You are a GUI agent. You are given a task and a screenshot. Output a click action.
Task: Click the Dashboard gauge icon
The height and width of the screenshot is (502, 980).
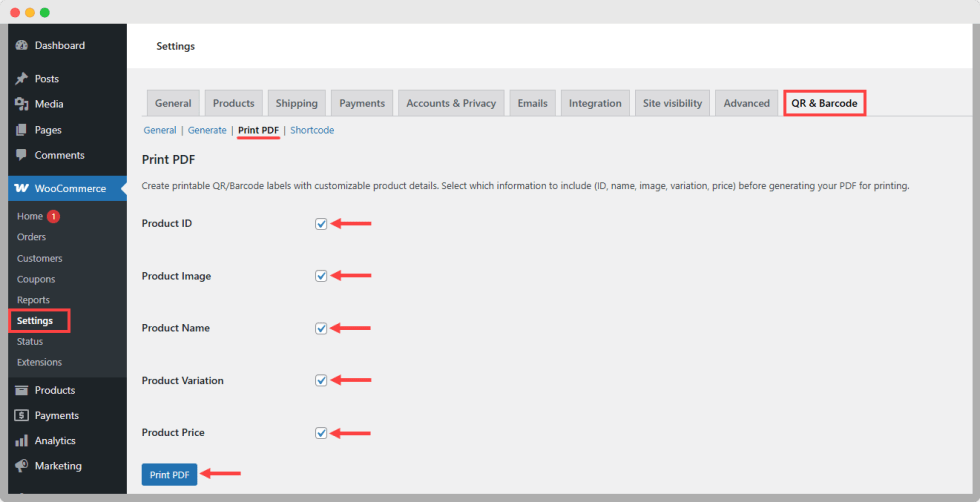pyautogui.click(x=22, y=46)
